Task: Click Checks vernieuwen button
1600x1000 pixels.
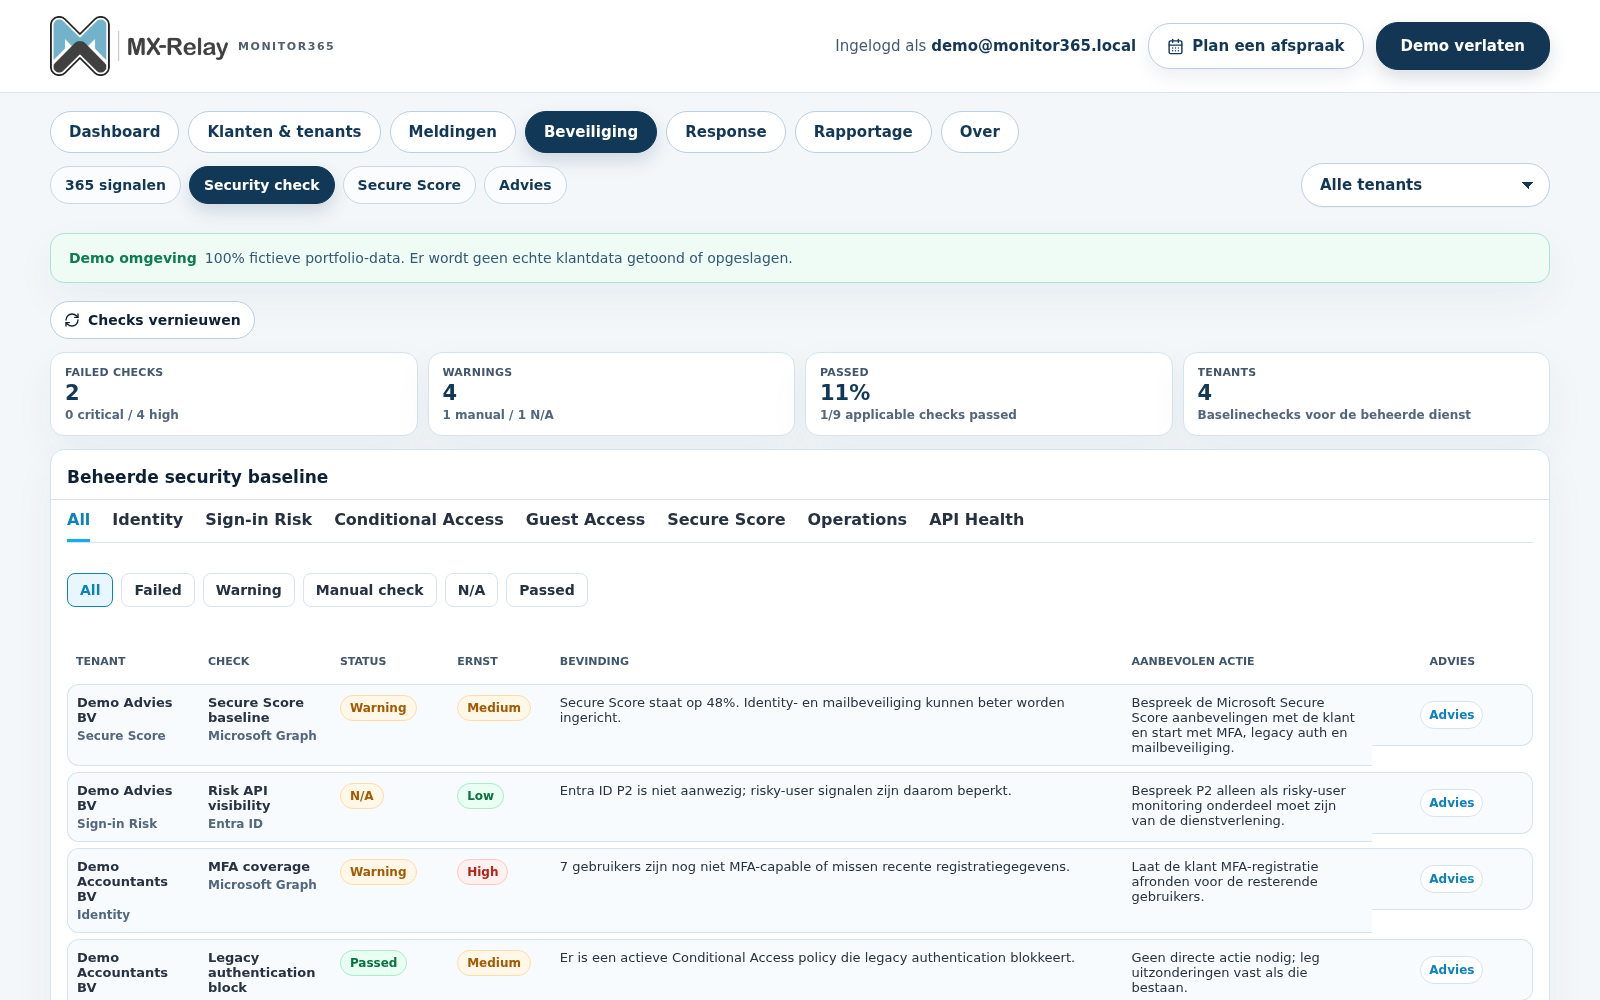Action: (152, 320)
